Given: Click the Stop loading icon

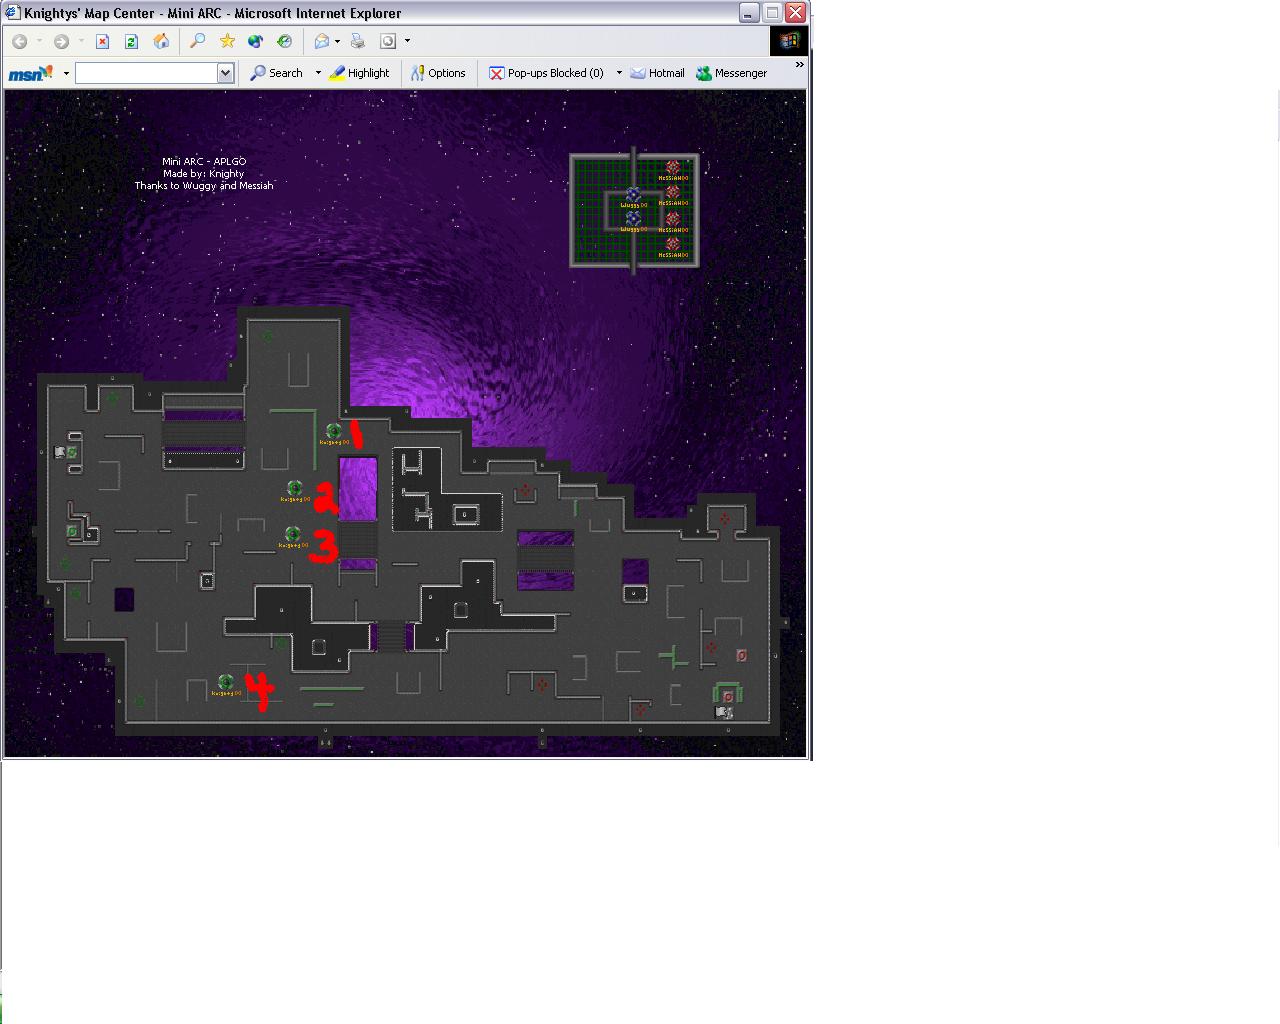Looking at the screenshot, I should click(x=102, y=41).
